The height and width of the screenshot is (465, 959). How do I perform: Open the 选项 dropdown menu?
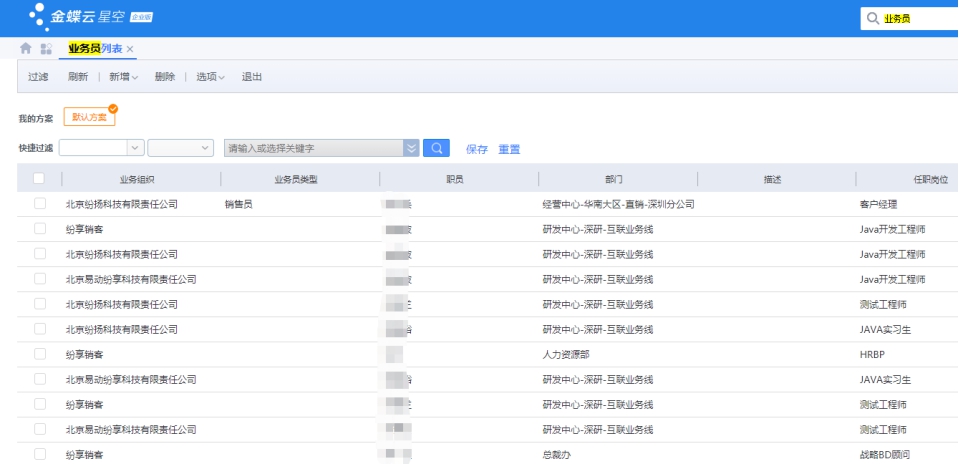(210, 76)
